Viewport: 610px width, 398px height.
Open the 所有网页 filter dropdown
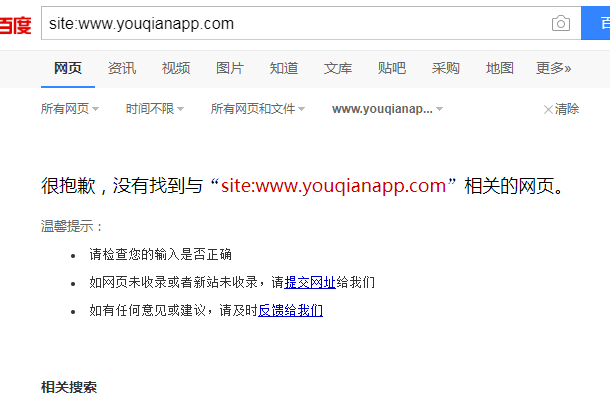click(x=70, y=109)
